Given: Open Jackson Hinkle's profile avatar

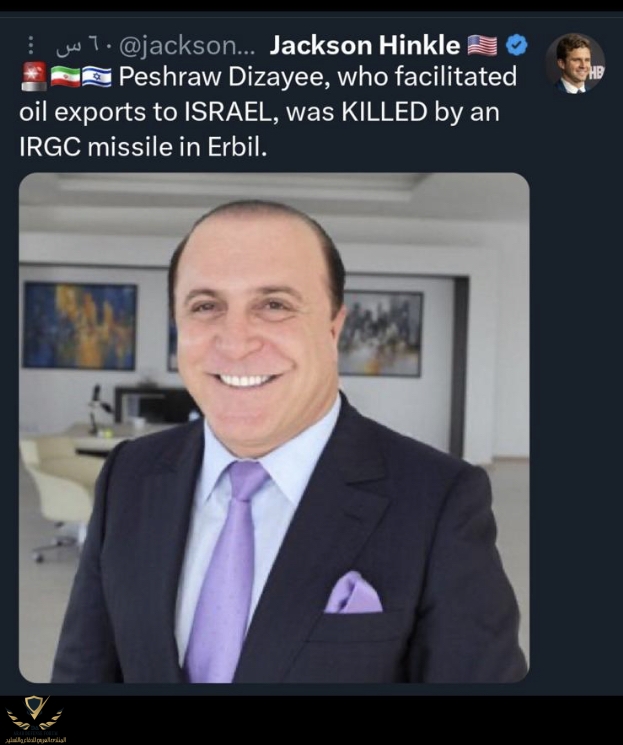Looking at the screenshot, I should click(x=575, y=63).
